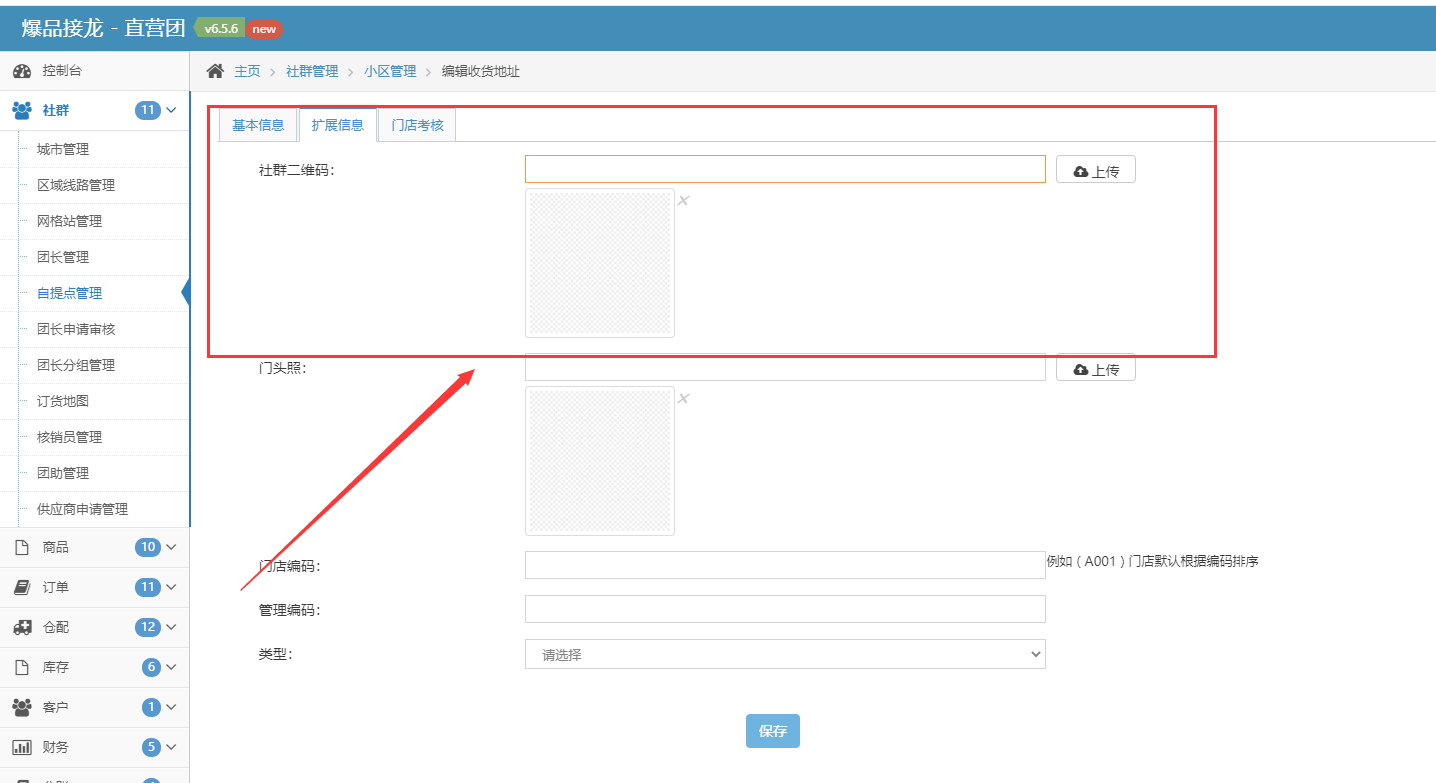Expand the 商品 menu chevron
Image resolution: width=1436 pixels, height=783 pixels.
(x=171, y=547)
